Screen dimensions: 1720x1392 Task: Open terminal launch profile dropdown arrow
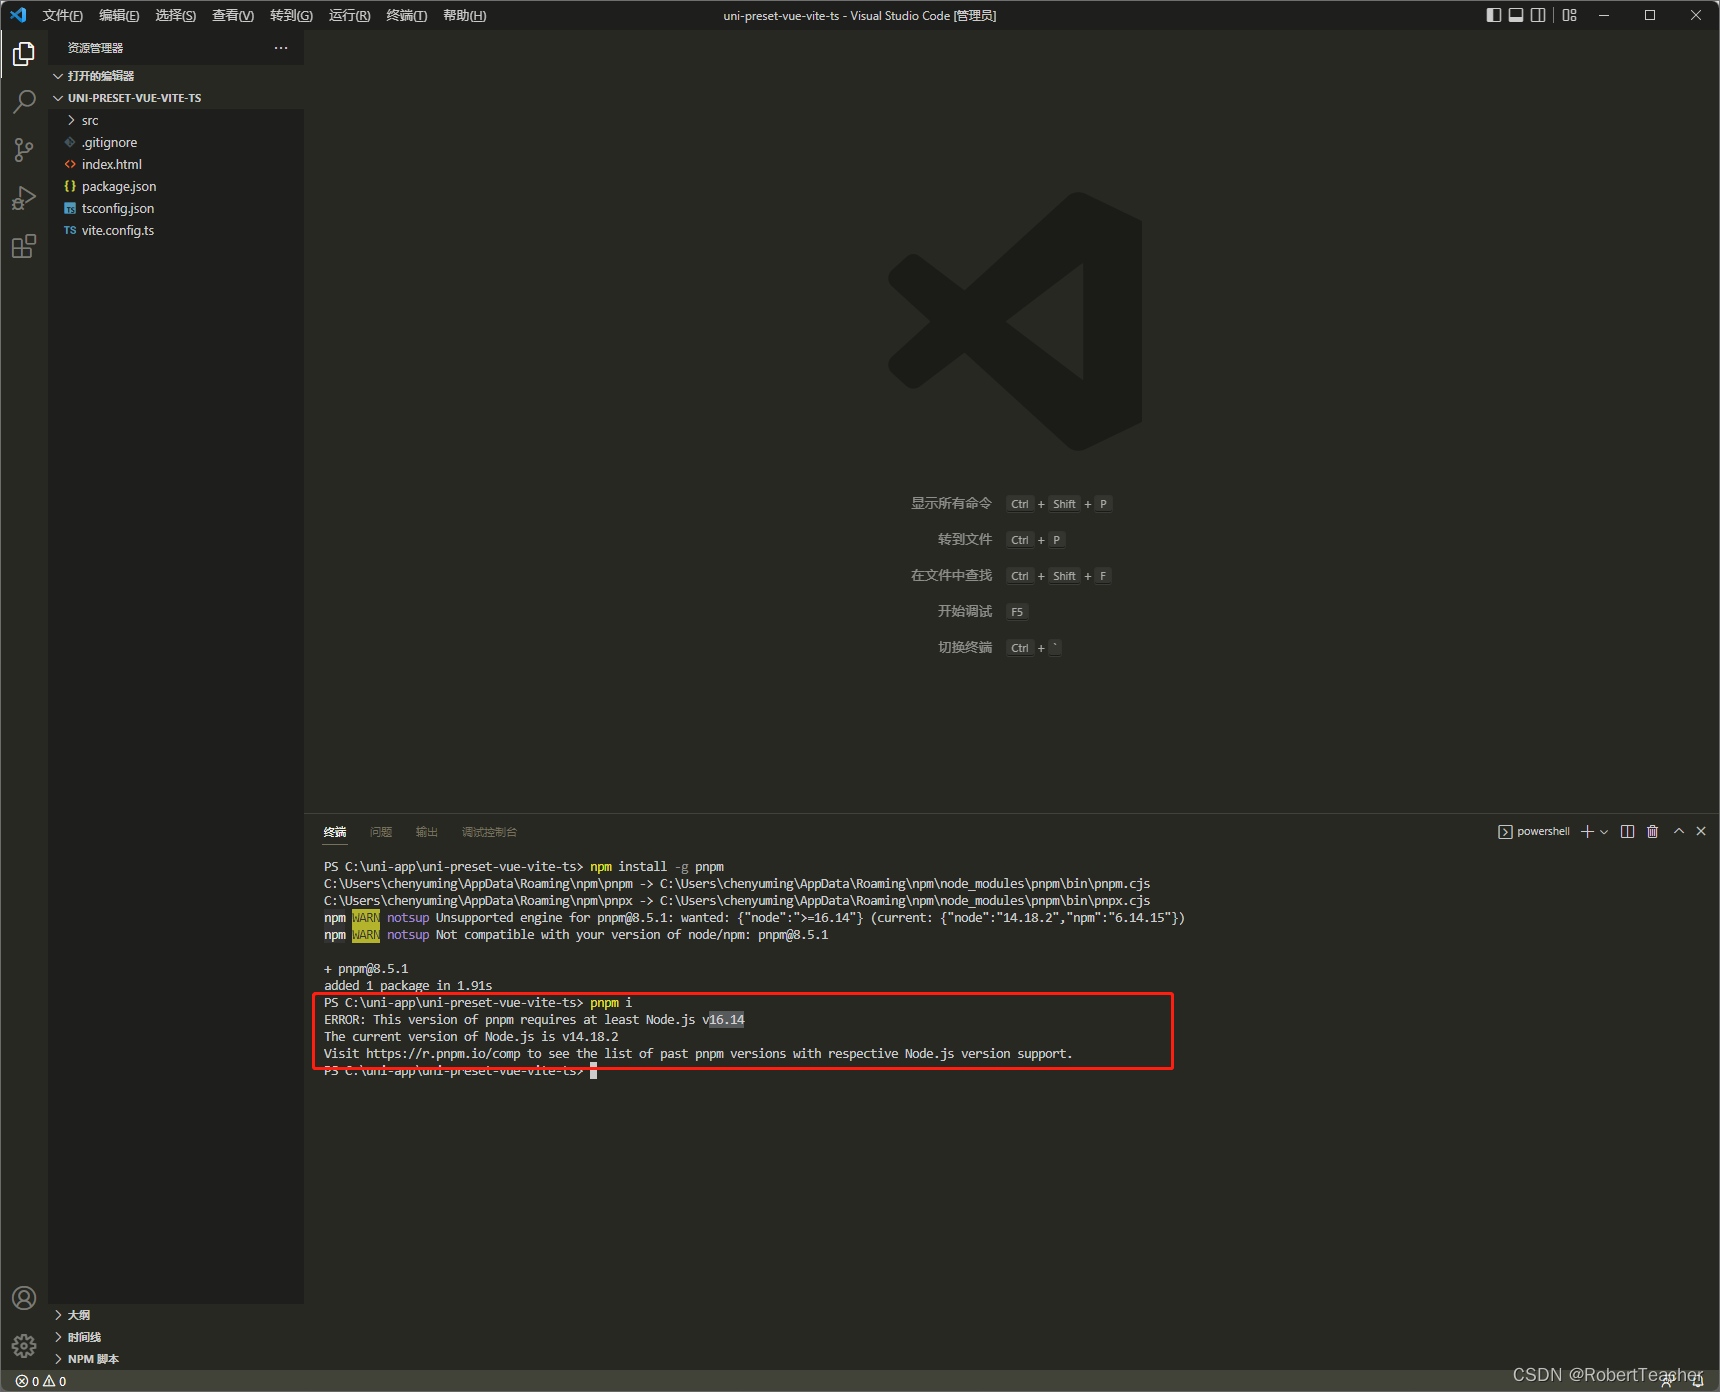(1604, 832)
